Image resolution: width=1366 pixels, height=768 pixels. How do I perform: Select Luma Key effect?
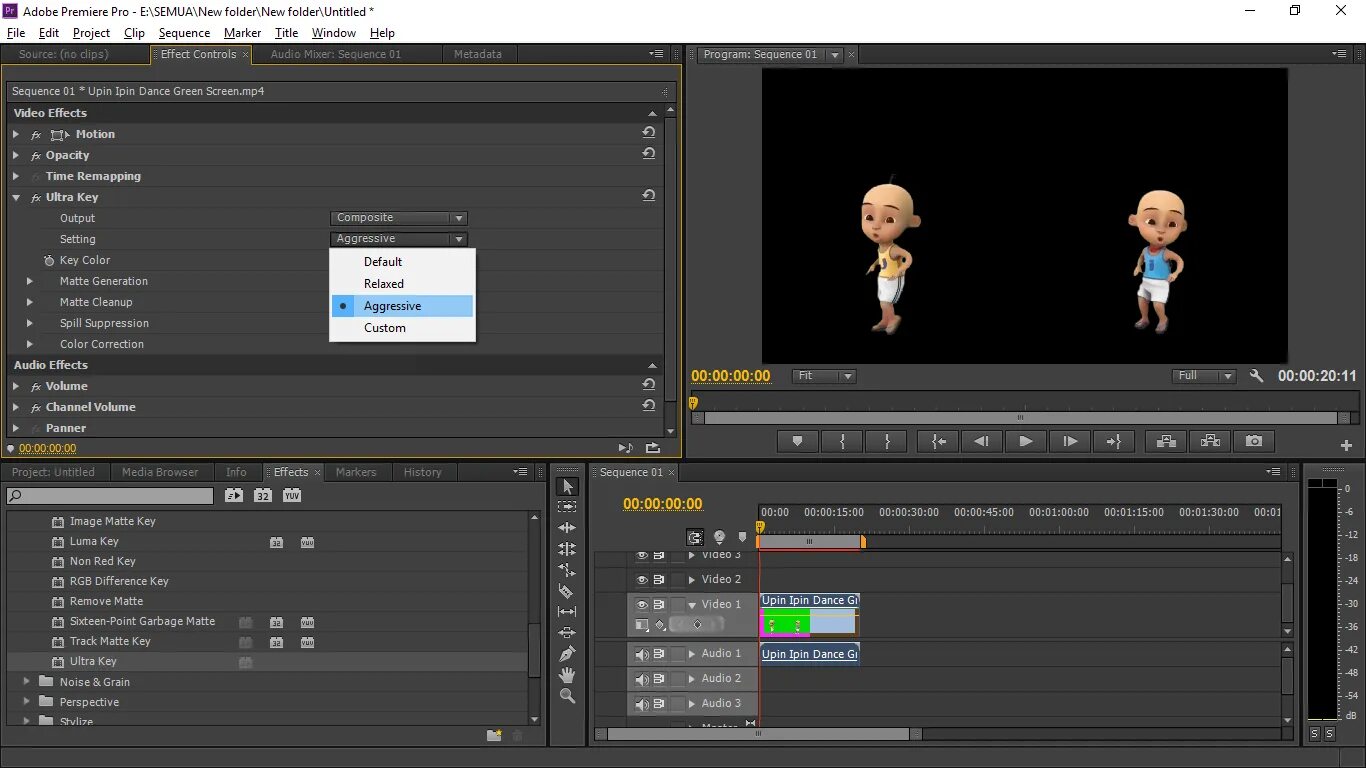click(94, 541)
